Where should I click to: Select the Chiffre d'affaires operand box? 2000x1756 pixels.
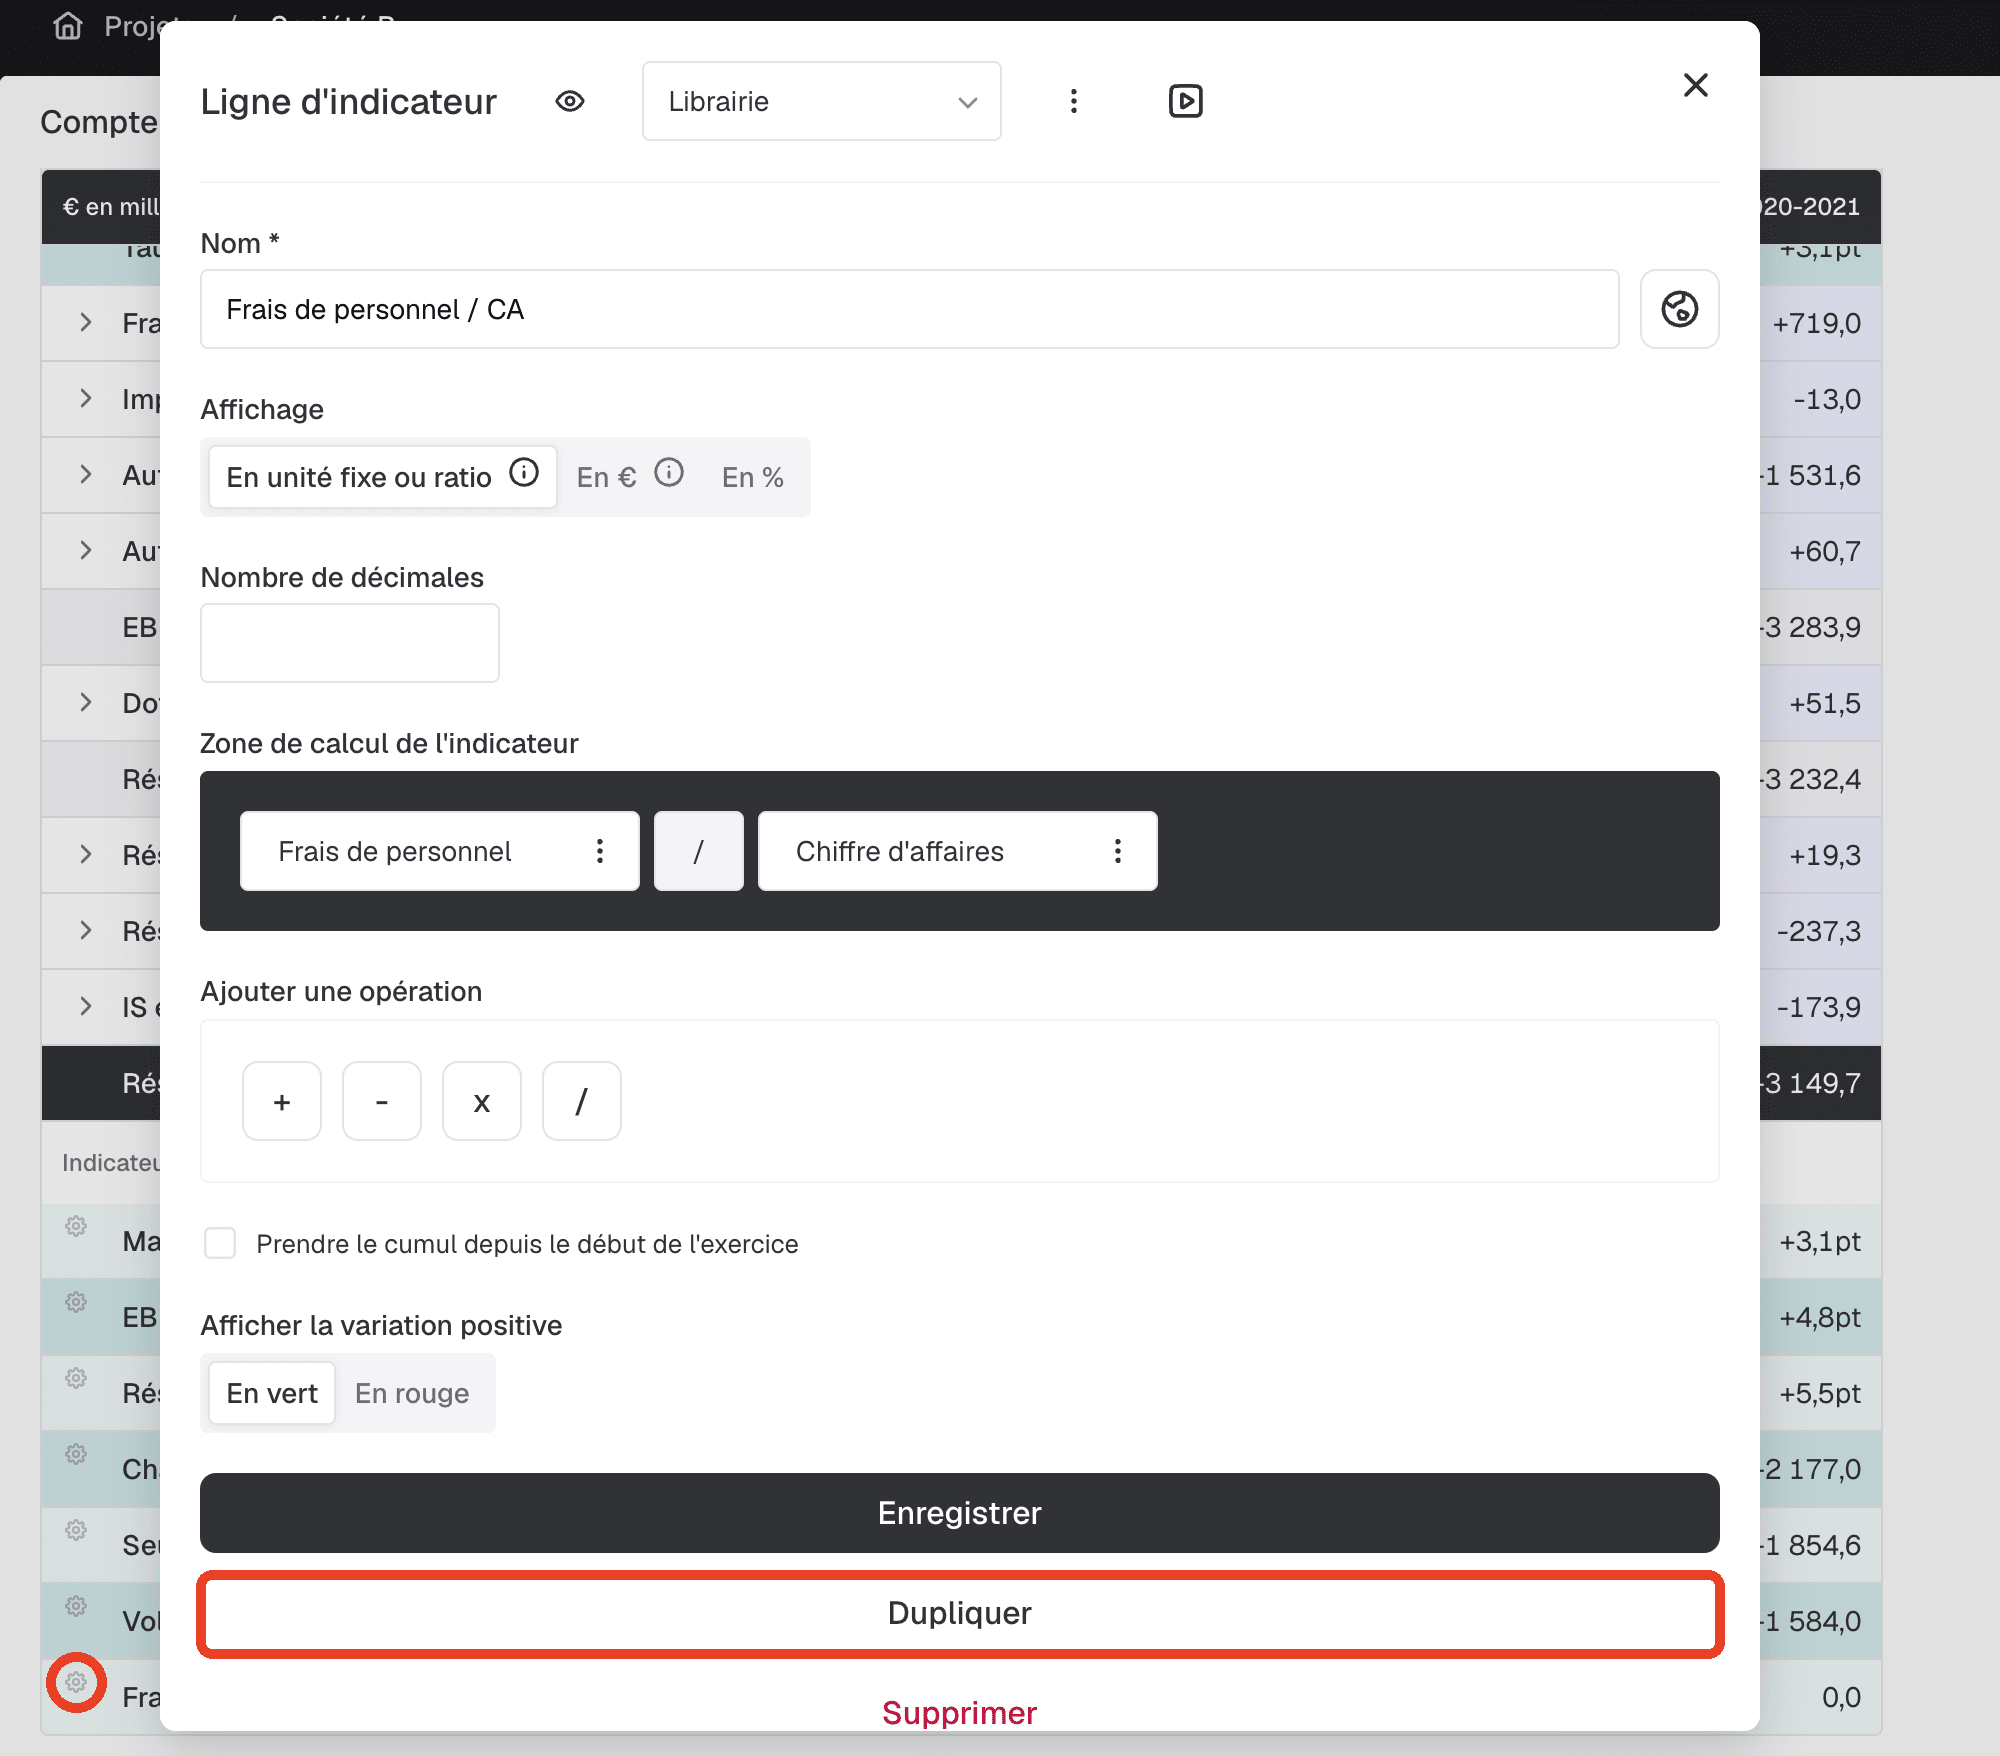pos(958,851)
